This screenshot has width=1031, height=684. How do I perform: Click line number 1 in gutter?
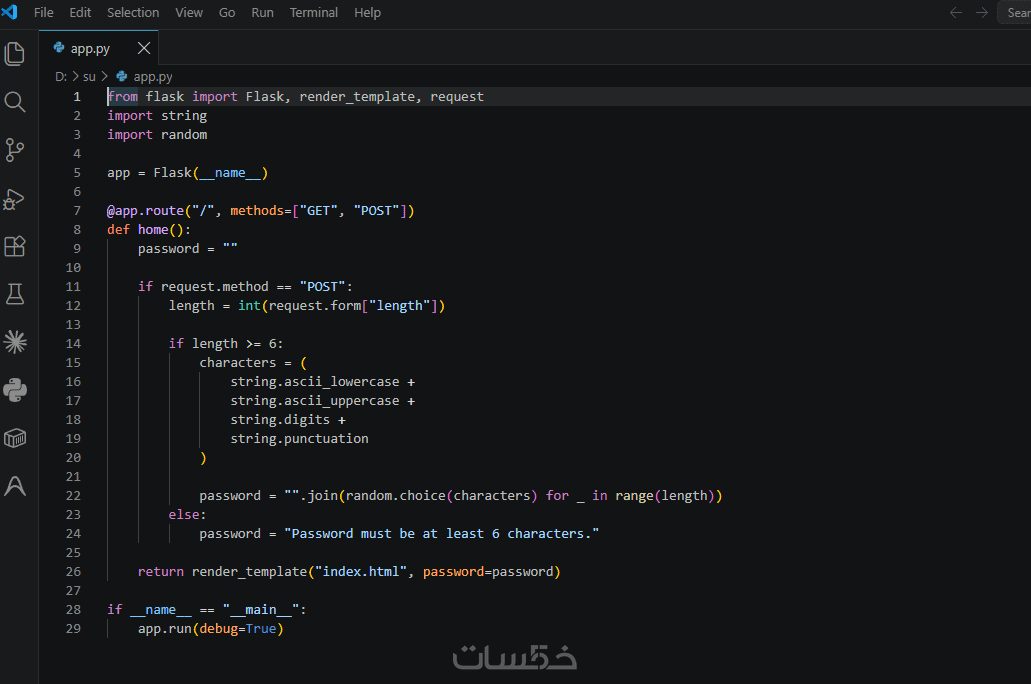coord(77,97)
